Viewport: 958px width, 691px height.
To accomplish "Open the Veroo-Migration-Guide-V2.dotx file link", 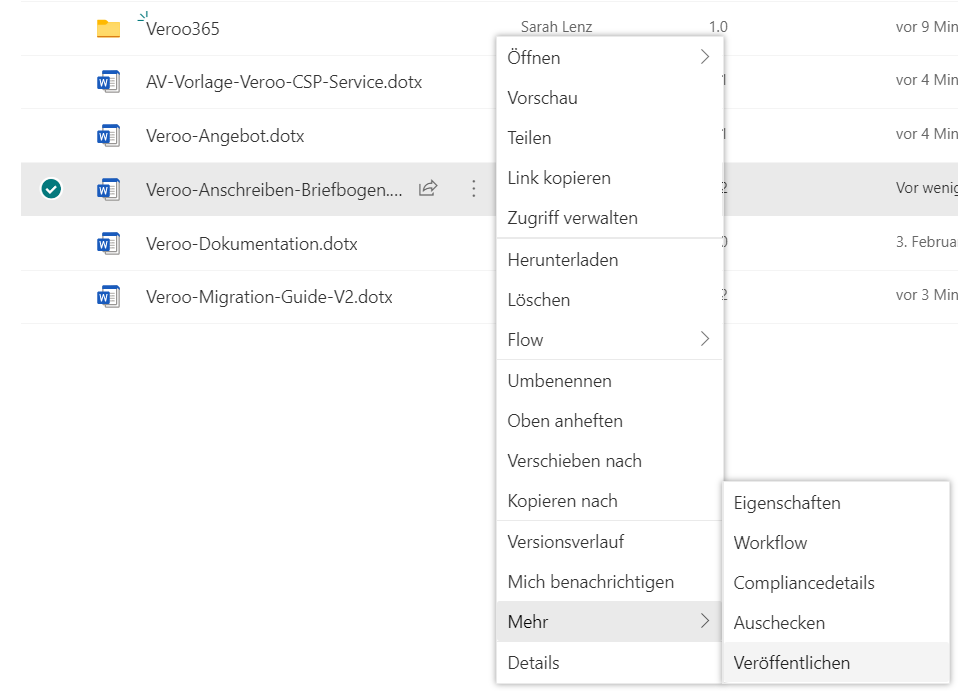I will coord(269,297).
